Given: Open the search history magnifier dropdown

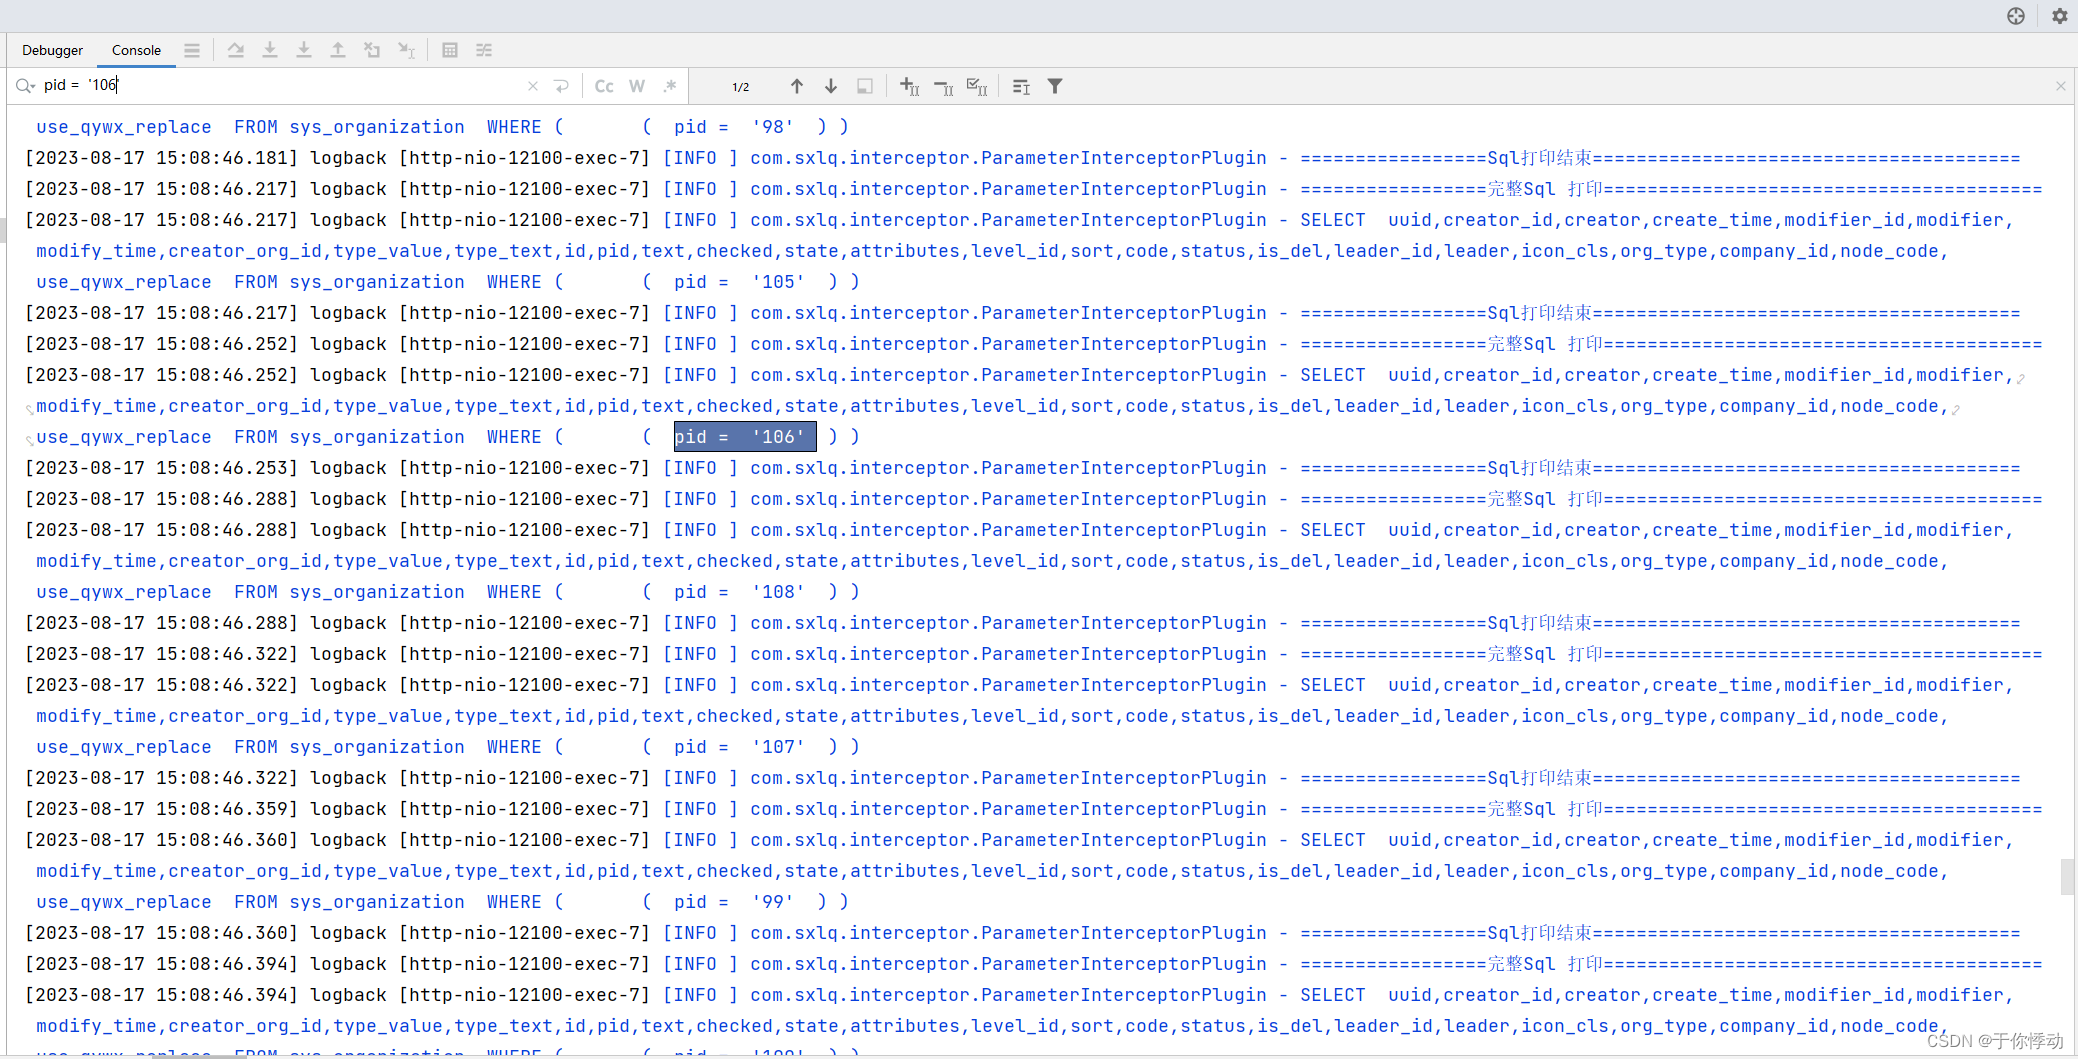Looking at the screenshot, I should 25,86.
